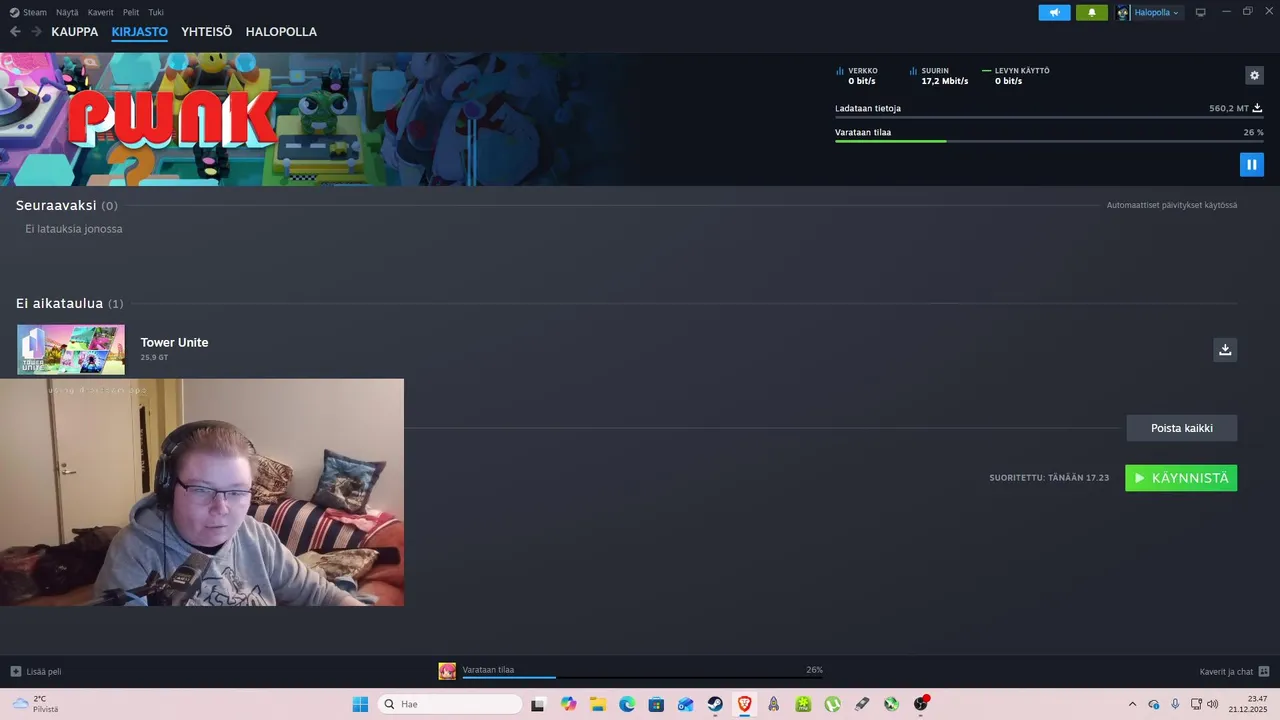Open Outlook from the taskbar
Viewport: 1280px width, 720px height.
point(686,704)
